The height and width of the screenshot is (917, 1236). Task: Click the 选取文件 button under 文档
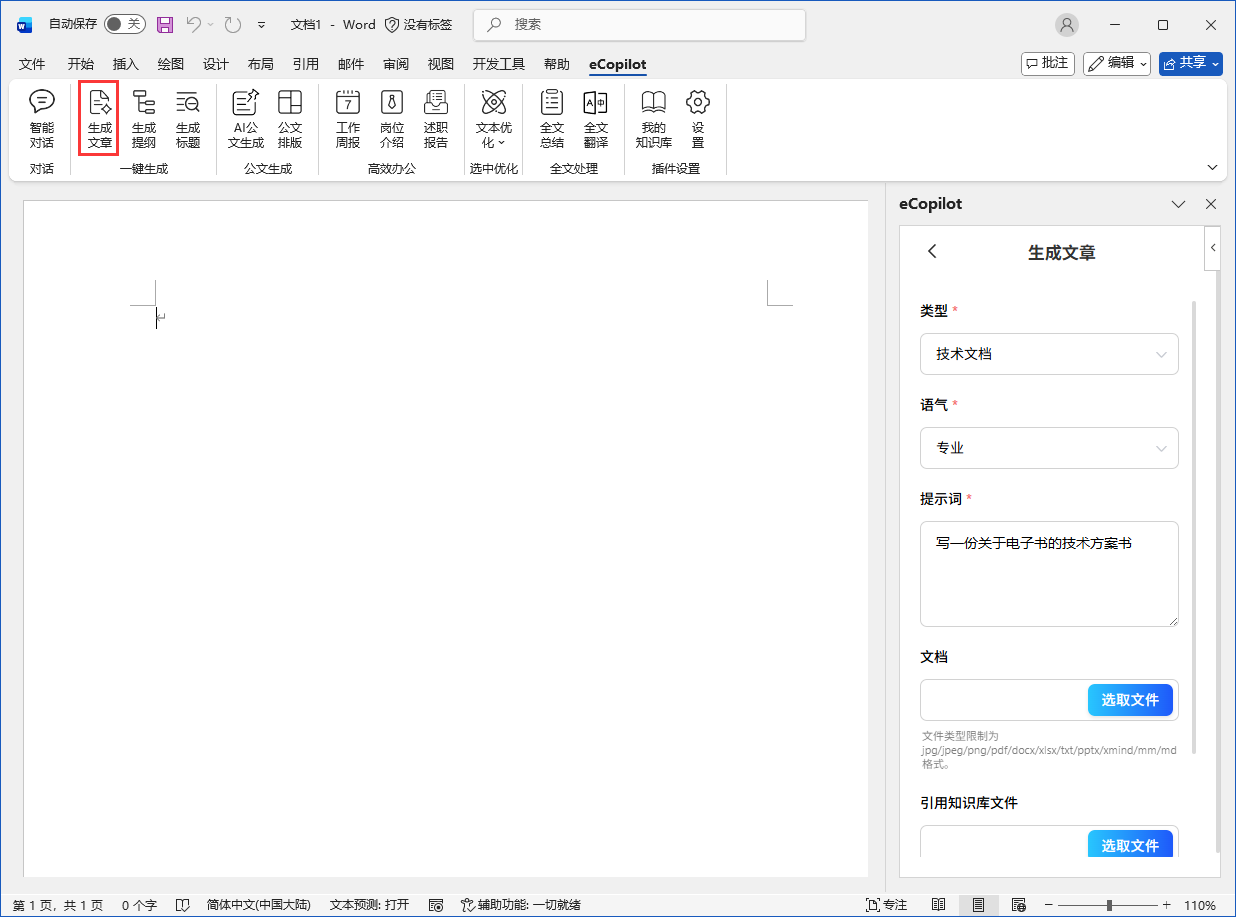[x=1131, y=700]
